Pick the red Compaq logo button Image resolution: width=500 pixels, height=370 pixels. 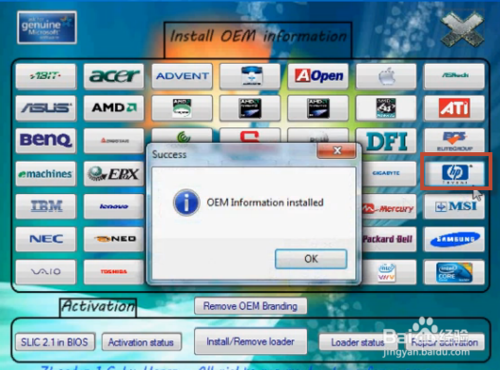[x=250, y=136]
